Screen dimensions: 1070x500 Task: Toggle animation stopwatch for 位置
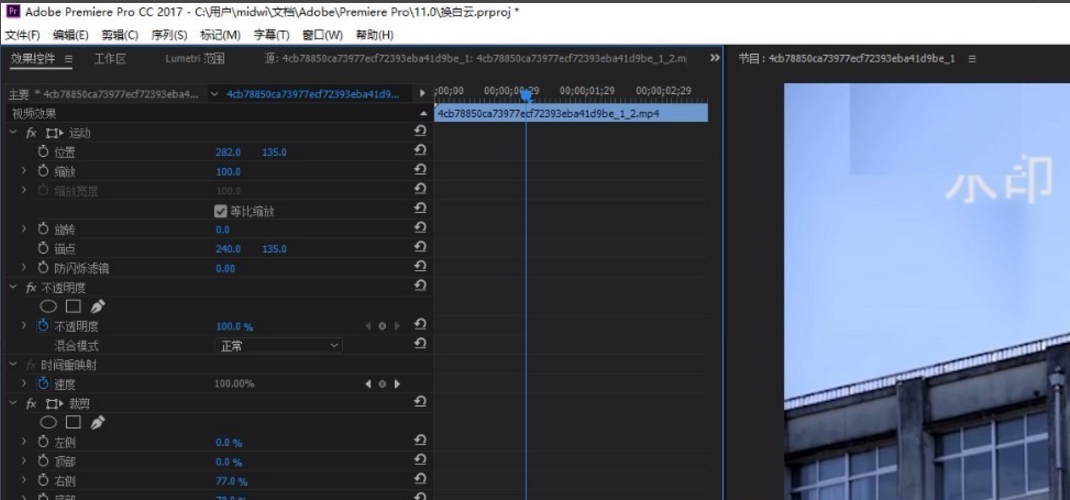[x=44, y=152]
